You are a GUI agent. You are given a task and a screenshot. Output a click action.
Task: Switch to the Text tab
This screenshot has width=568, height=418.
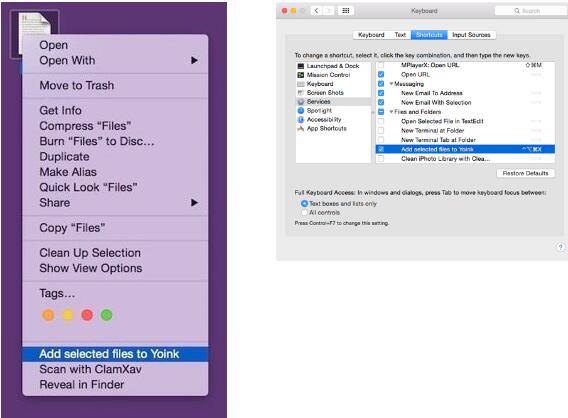[x=400, y=35]
